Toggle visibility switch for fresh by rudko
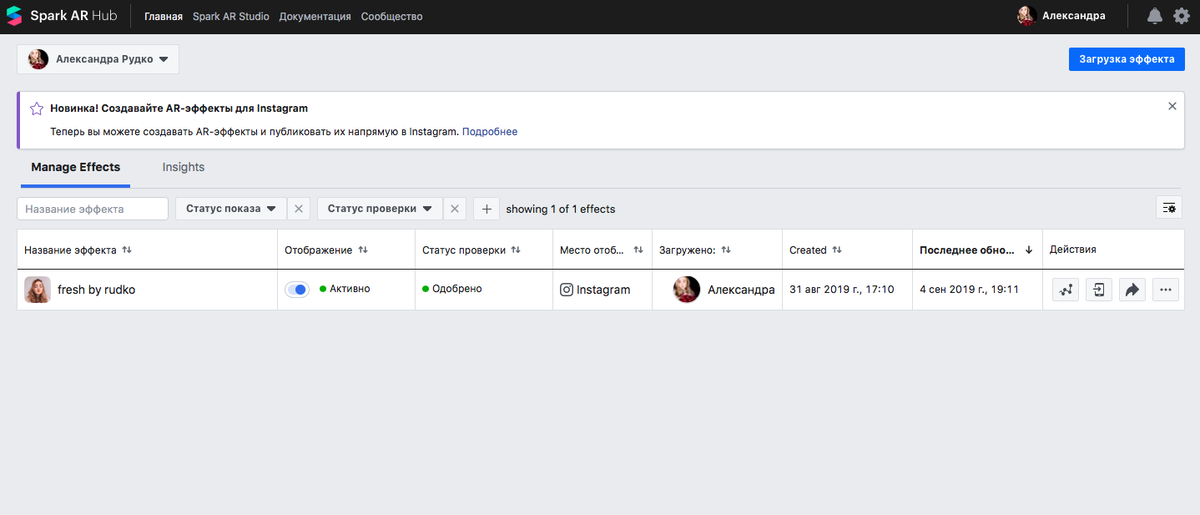The width and height of the screenshot is (1200, 515). [297, 289]
